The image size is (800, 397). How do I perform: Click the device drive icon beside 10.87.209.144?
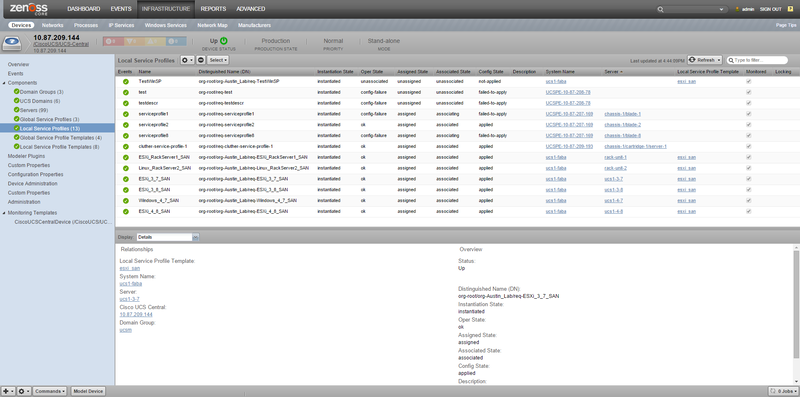[13, 43]
